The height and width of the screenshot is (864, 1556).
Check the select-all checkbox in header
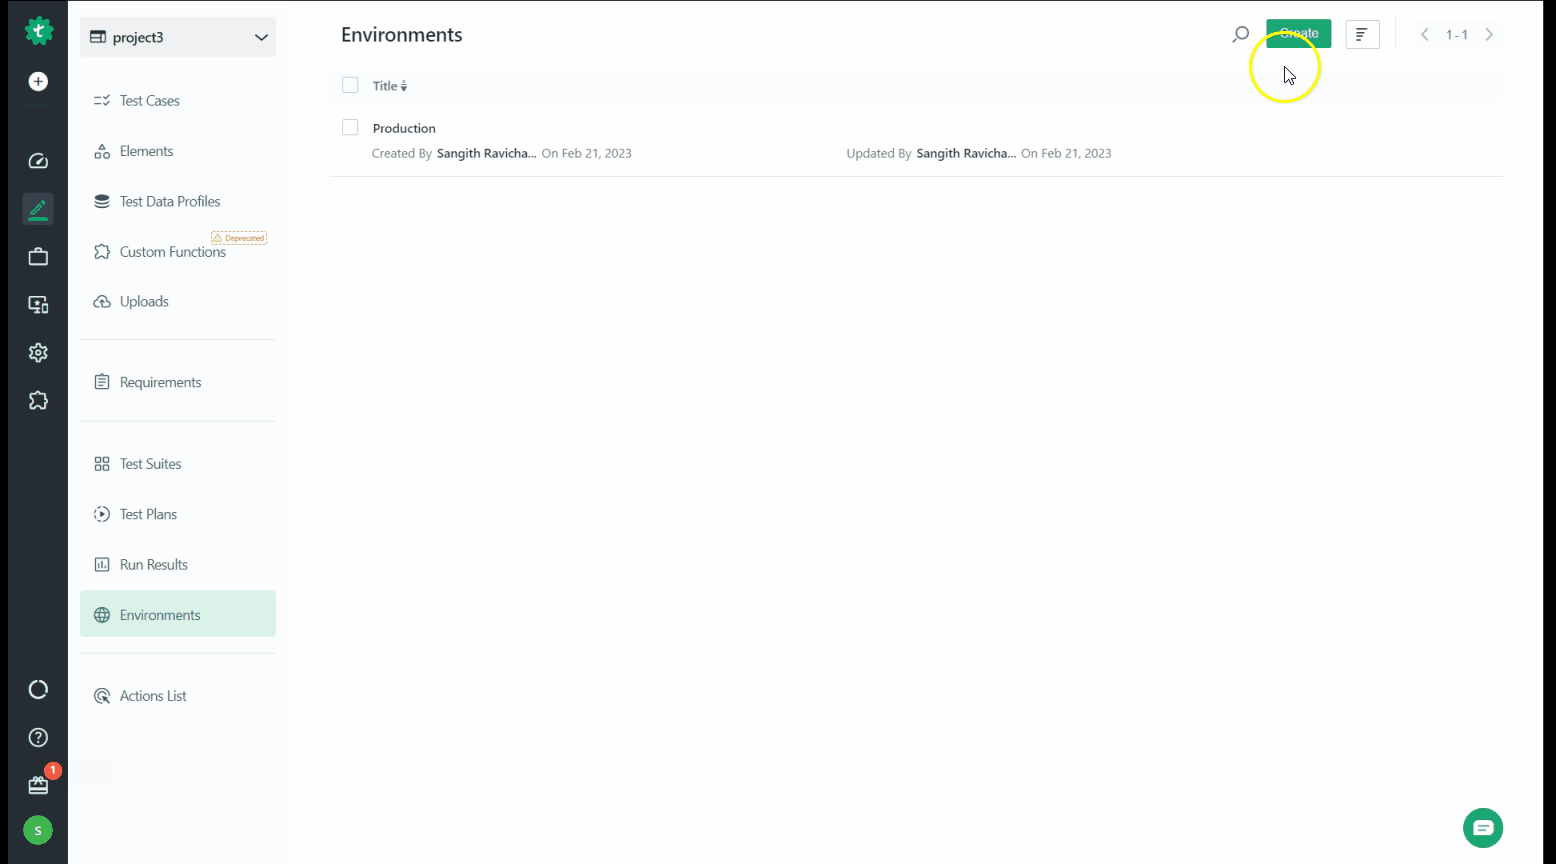tap(350, 85)
